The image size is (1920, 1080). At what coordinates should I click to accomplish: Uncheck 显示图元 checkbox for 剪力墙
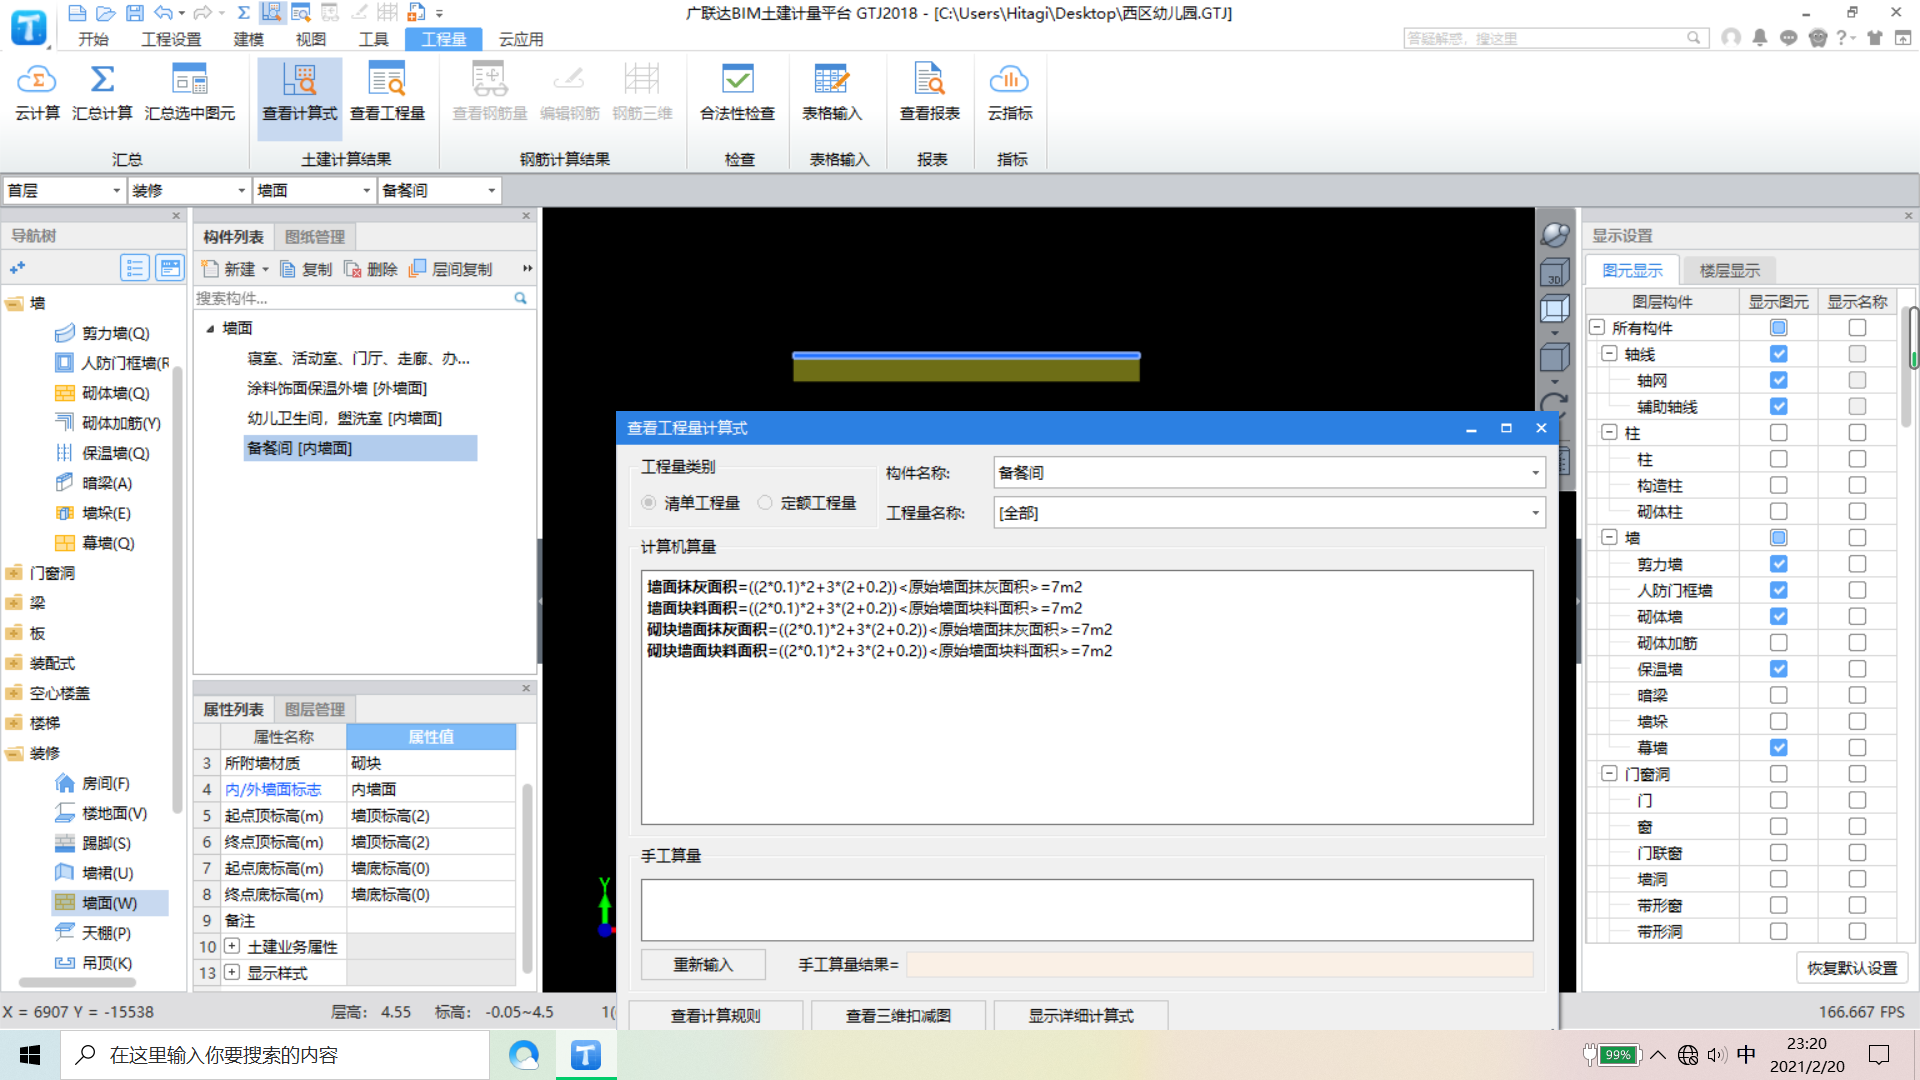[x=1778, y=564]
